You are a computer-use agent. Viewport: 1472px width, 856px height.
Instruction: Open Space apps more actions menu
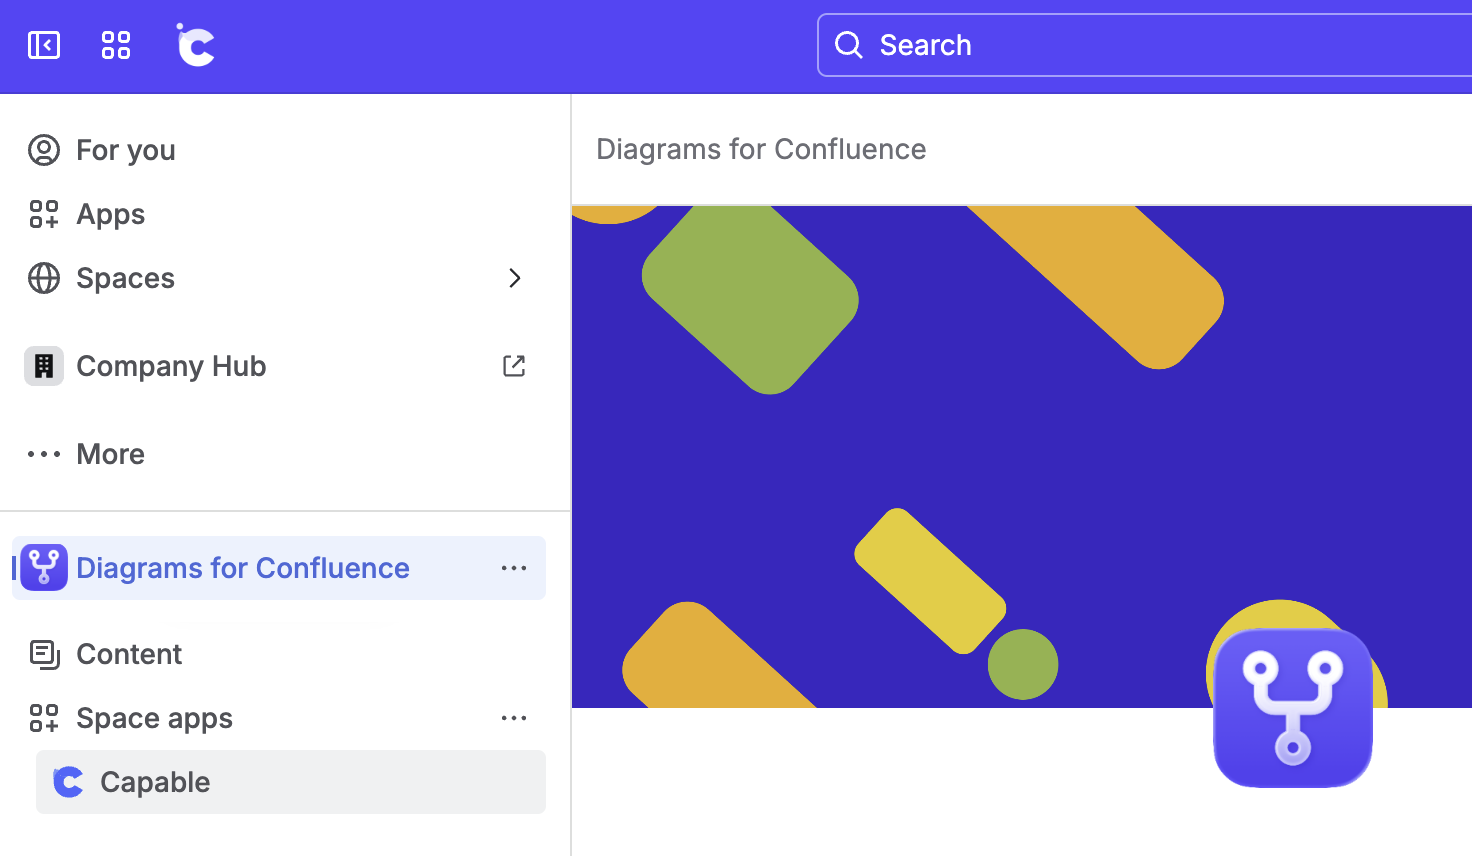pos(514,718)
